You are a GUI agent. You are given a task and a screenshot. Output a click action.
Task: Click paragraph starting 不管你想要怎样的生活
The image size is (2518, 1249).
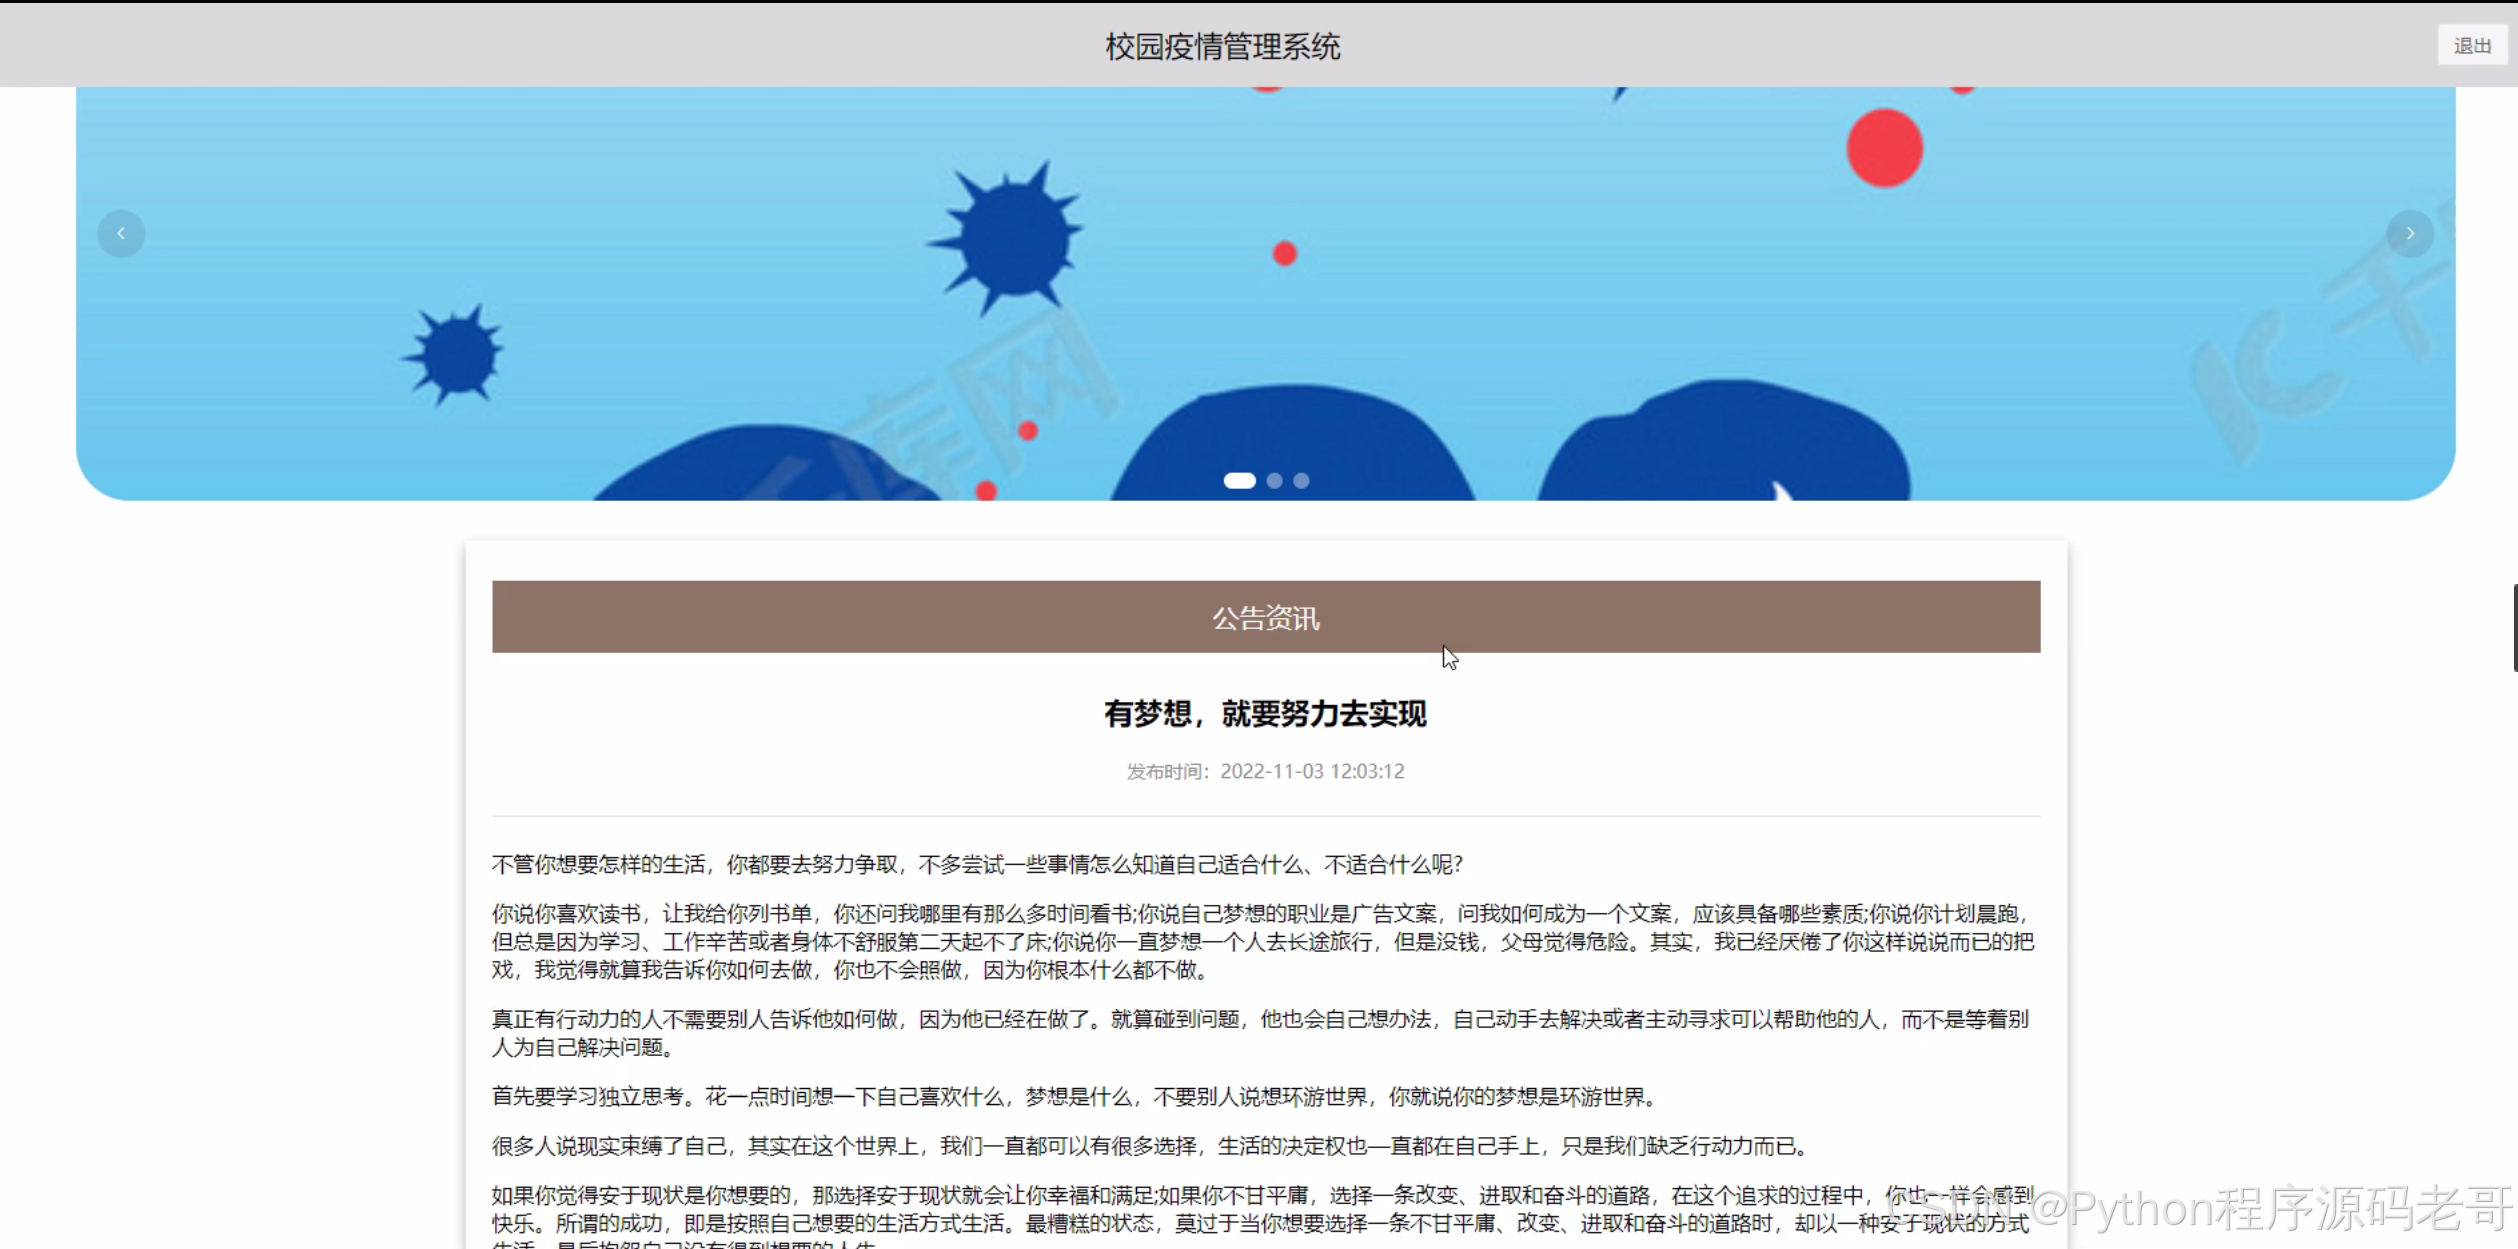click(976, 864)
